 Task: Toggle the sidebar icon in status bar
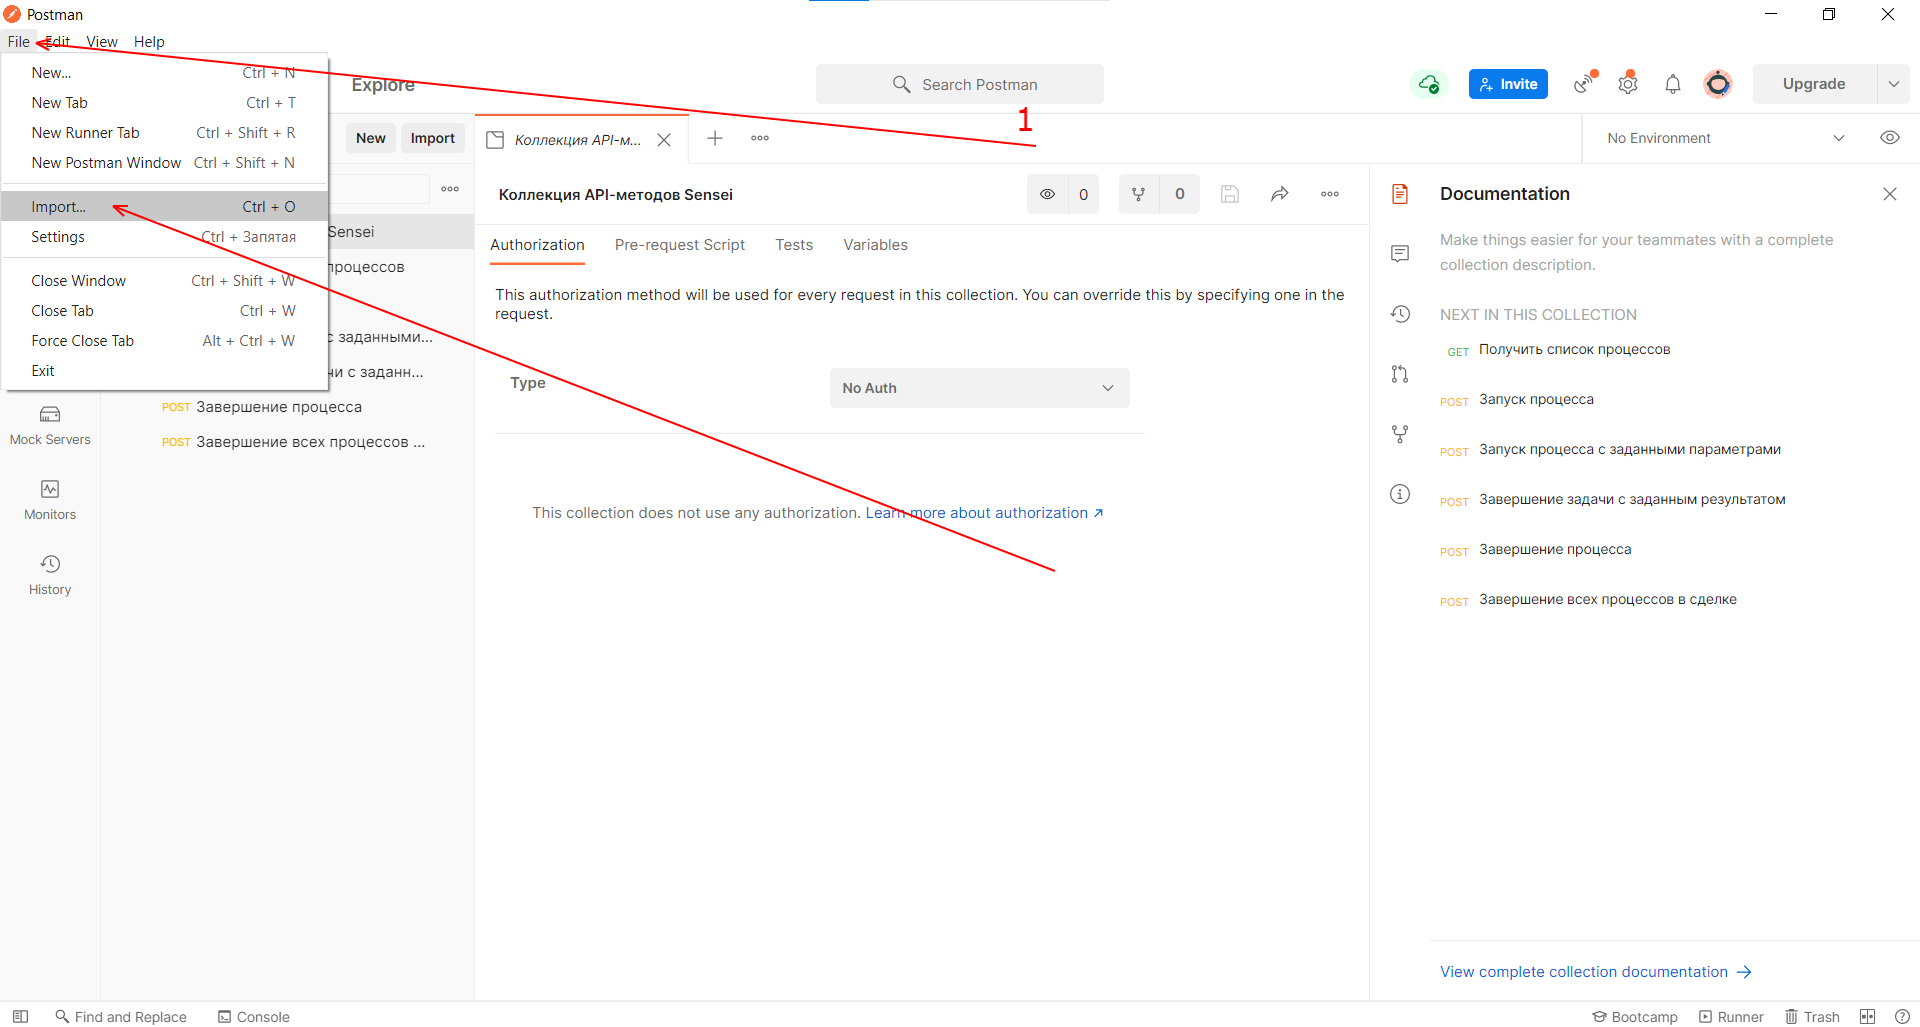tap(20, 1016)
